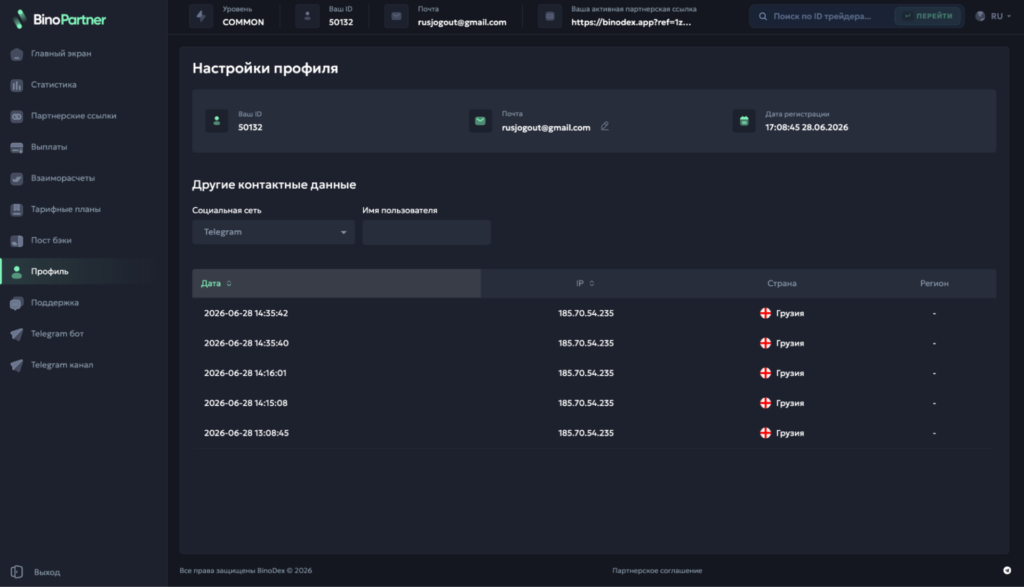1024x587 pixels.
Task: Click the user ID icon in top header
Action: pyautogui.click(x=308, y=16)
